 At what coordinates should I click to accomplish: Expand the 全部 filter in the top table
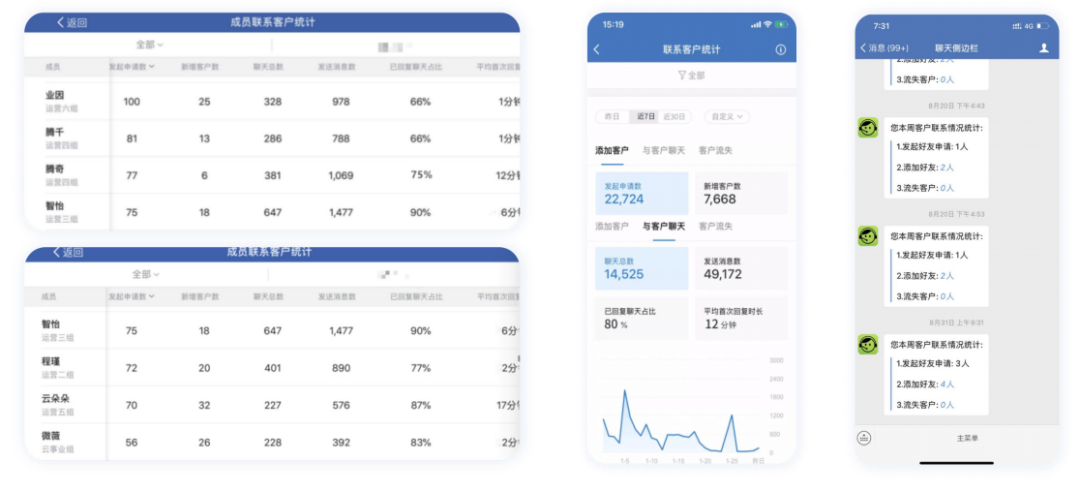(149, 45)
